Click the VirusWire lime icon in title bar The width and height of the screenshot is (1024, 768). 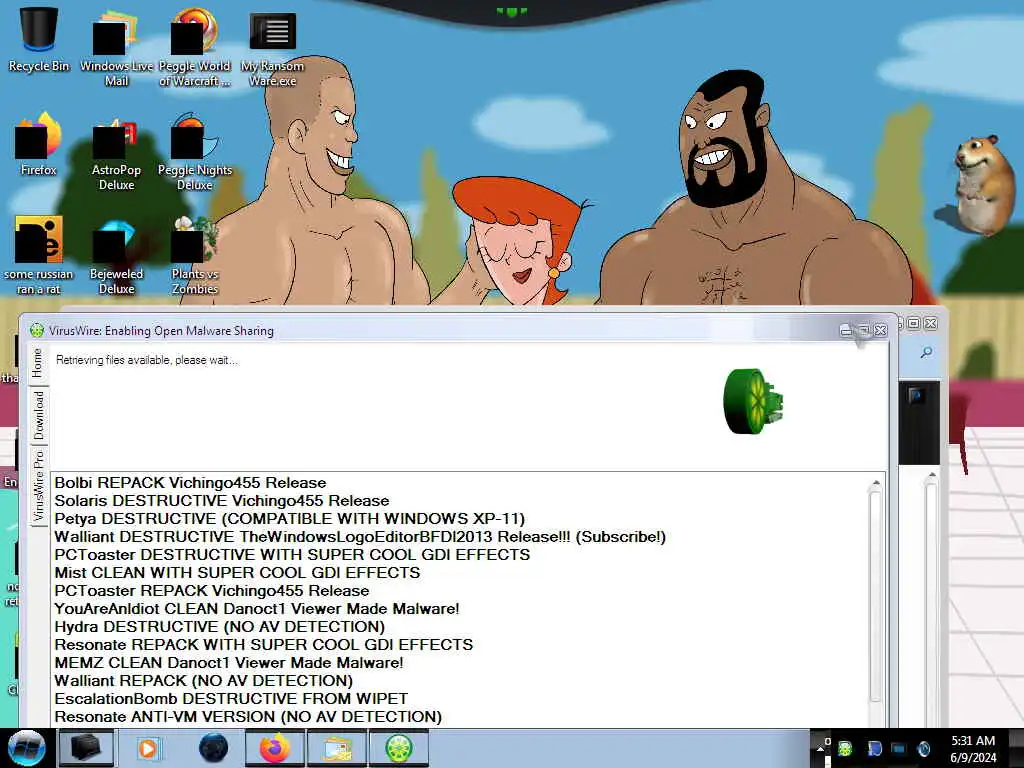tap(37, 330)
